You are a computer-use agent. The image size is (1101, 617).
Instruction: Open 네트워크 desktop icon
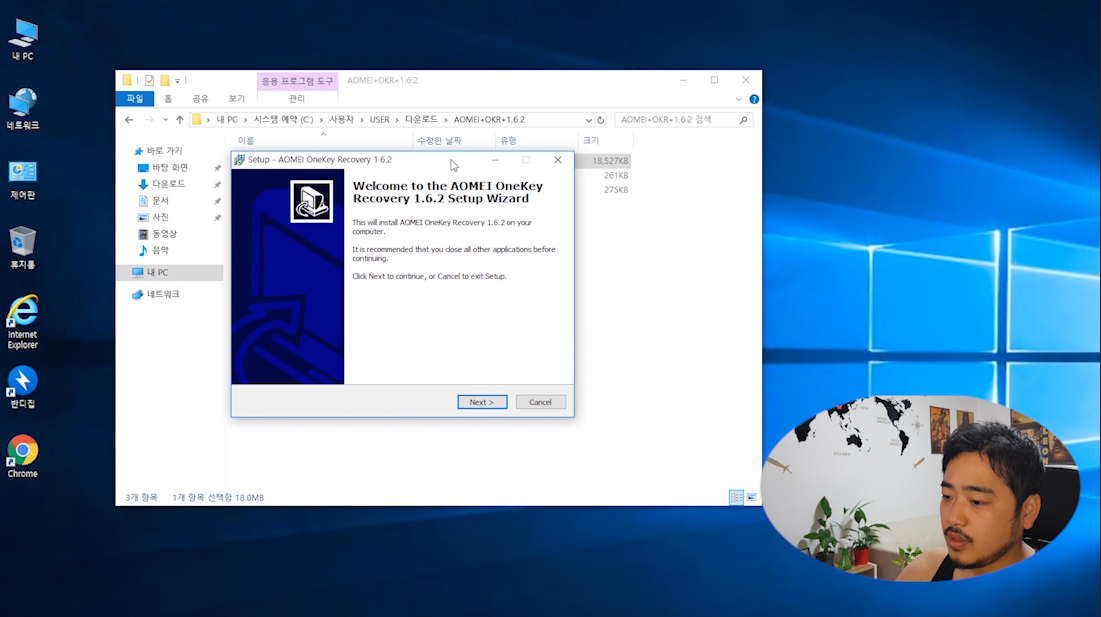(22, 109)
